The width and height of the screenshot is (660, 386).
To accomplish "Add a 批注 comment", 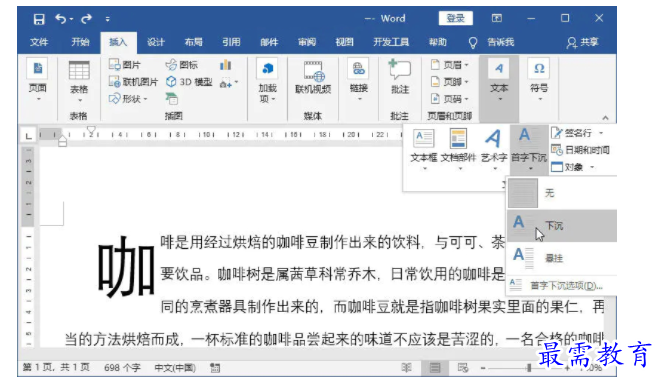I will (x=399, y=77).
